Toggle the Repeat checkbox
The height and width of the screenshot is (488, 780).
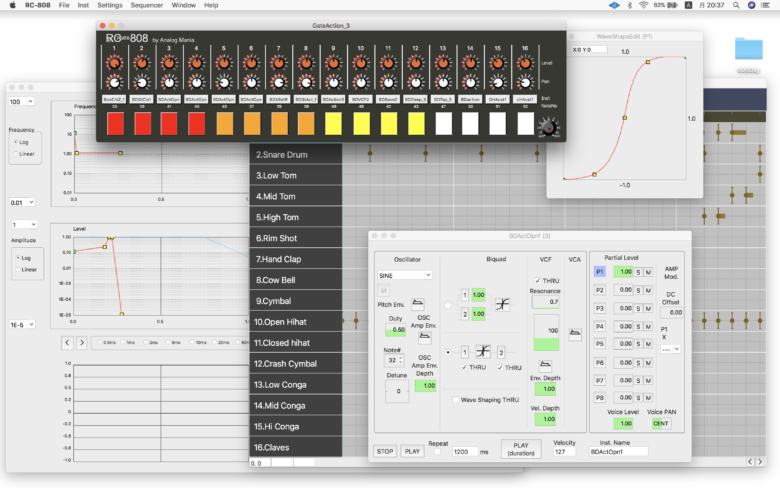(x=437, y=452)
